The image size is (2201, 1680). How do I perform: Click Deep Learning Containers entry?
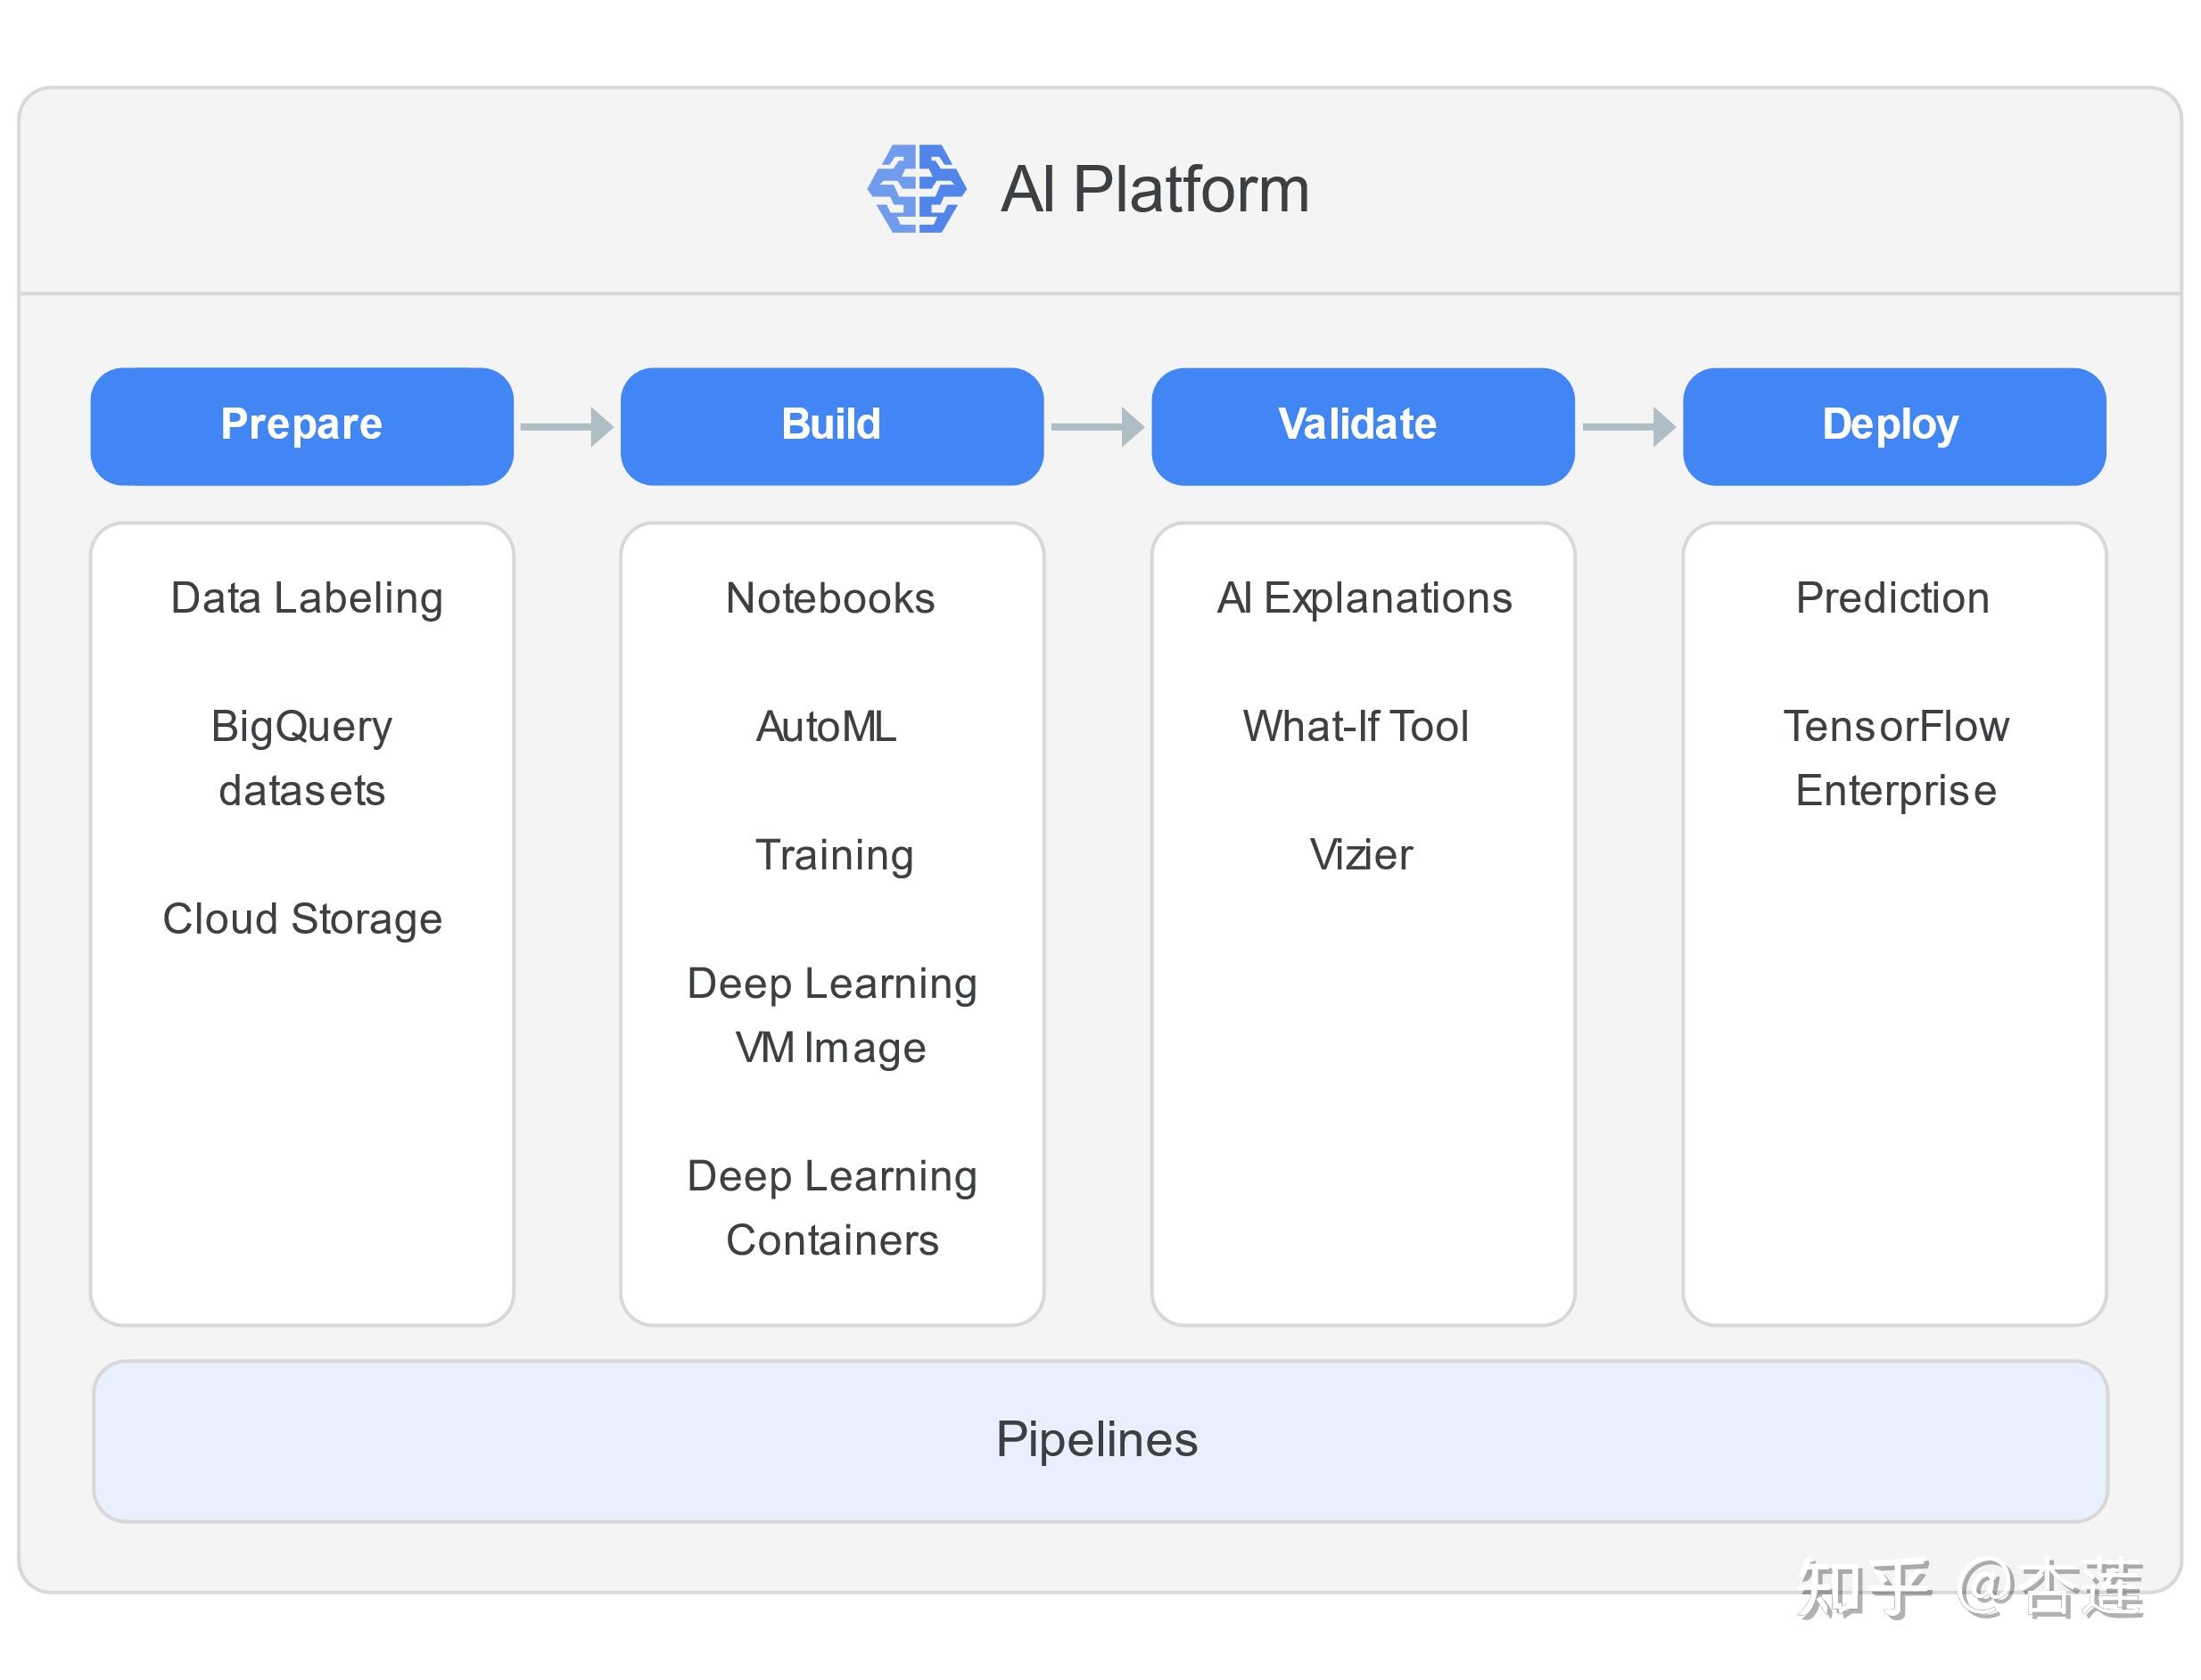(x=832, y=1208)
